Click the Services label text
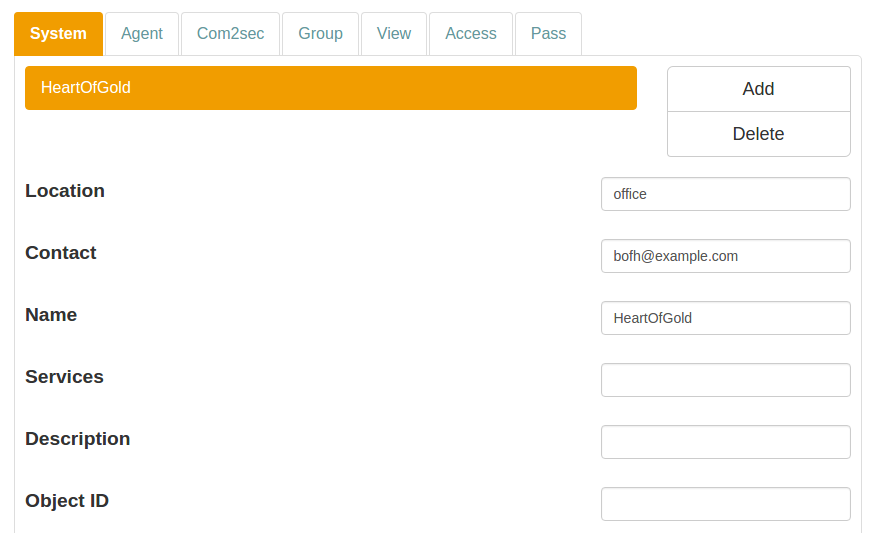 64,377
